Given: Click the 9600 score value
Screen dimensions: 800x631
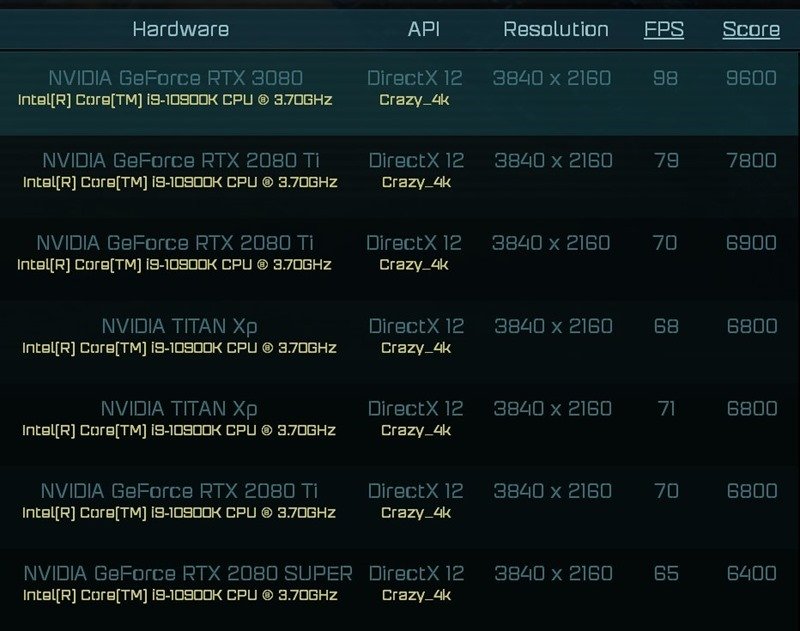Looking at the screenshot, I should pyautogui.click(x=752, y=78).
